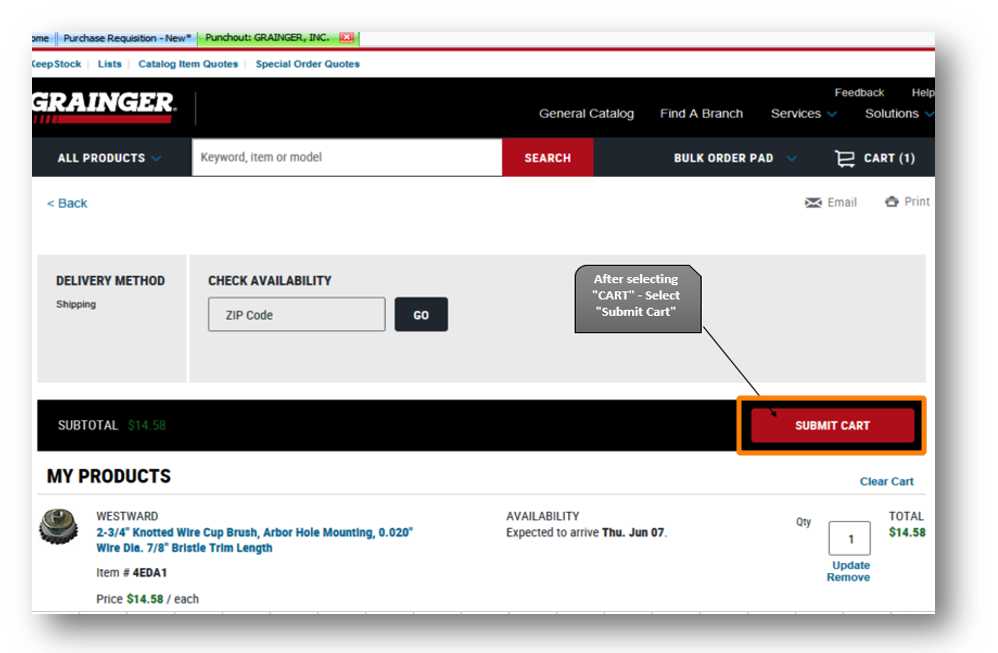Click Remove for the wire cup brush
Screen dimensions: 998x653
point(848,577)
